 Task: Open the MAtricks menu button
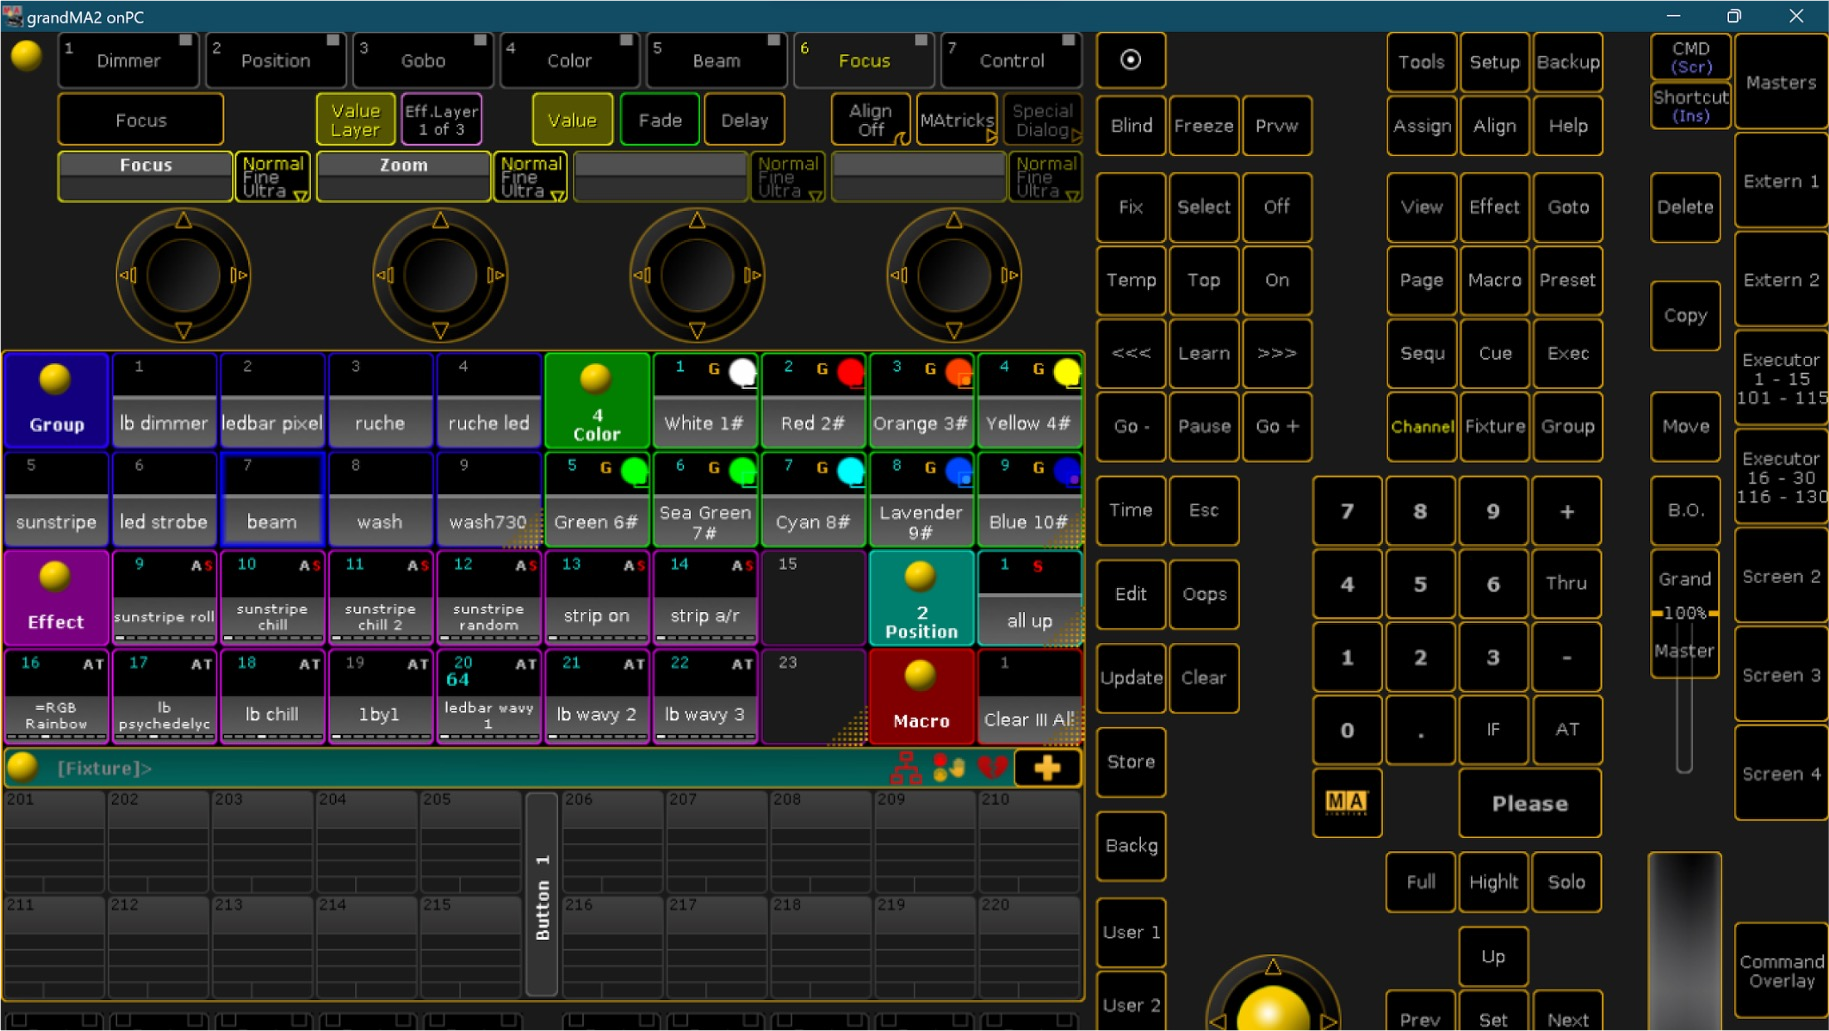coord(957,120)
